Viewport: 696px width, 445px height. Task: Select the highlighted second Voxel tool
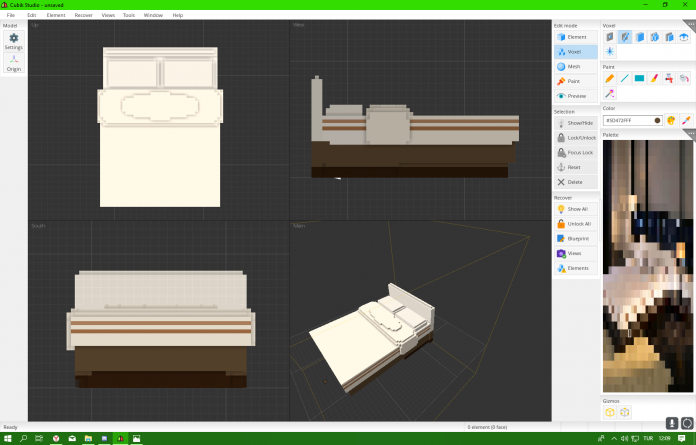tap(625, 37)
